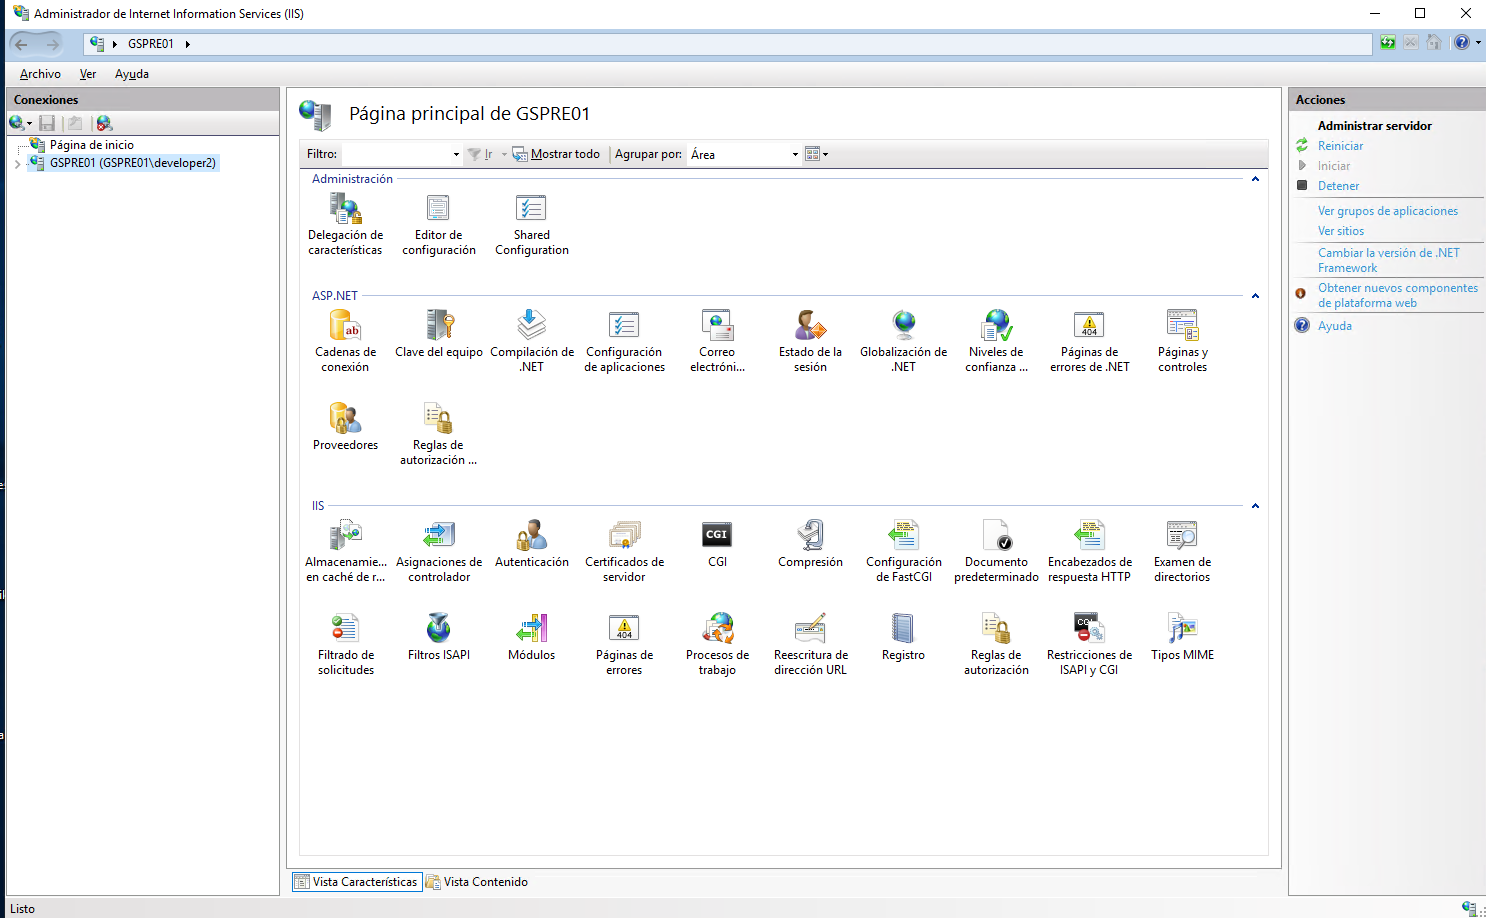Open the Módulos feature

coord(531,630)
